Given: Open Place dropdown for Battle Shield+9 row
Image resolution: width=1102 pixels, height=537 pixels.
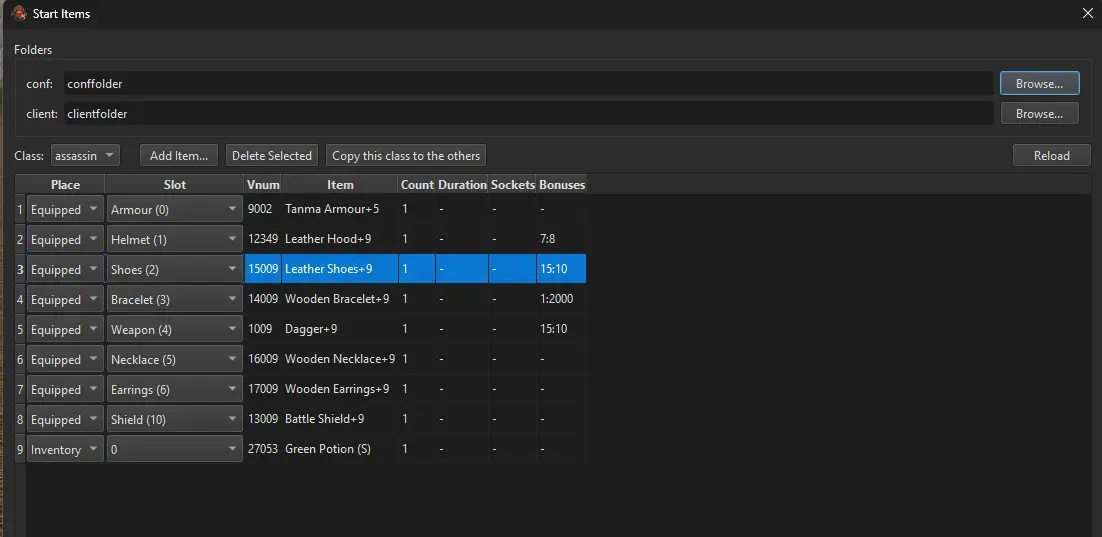Looking at the screenshot, I should click(x=65, y=420).
